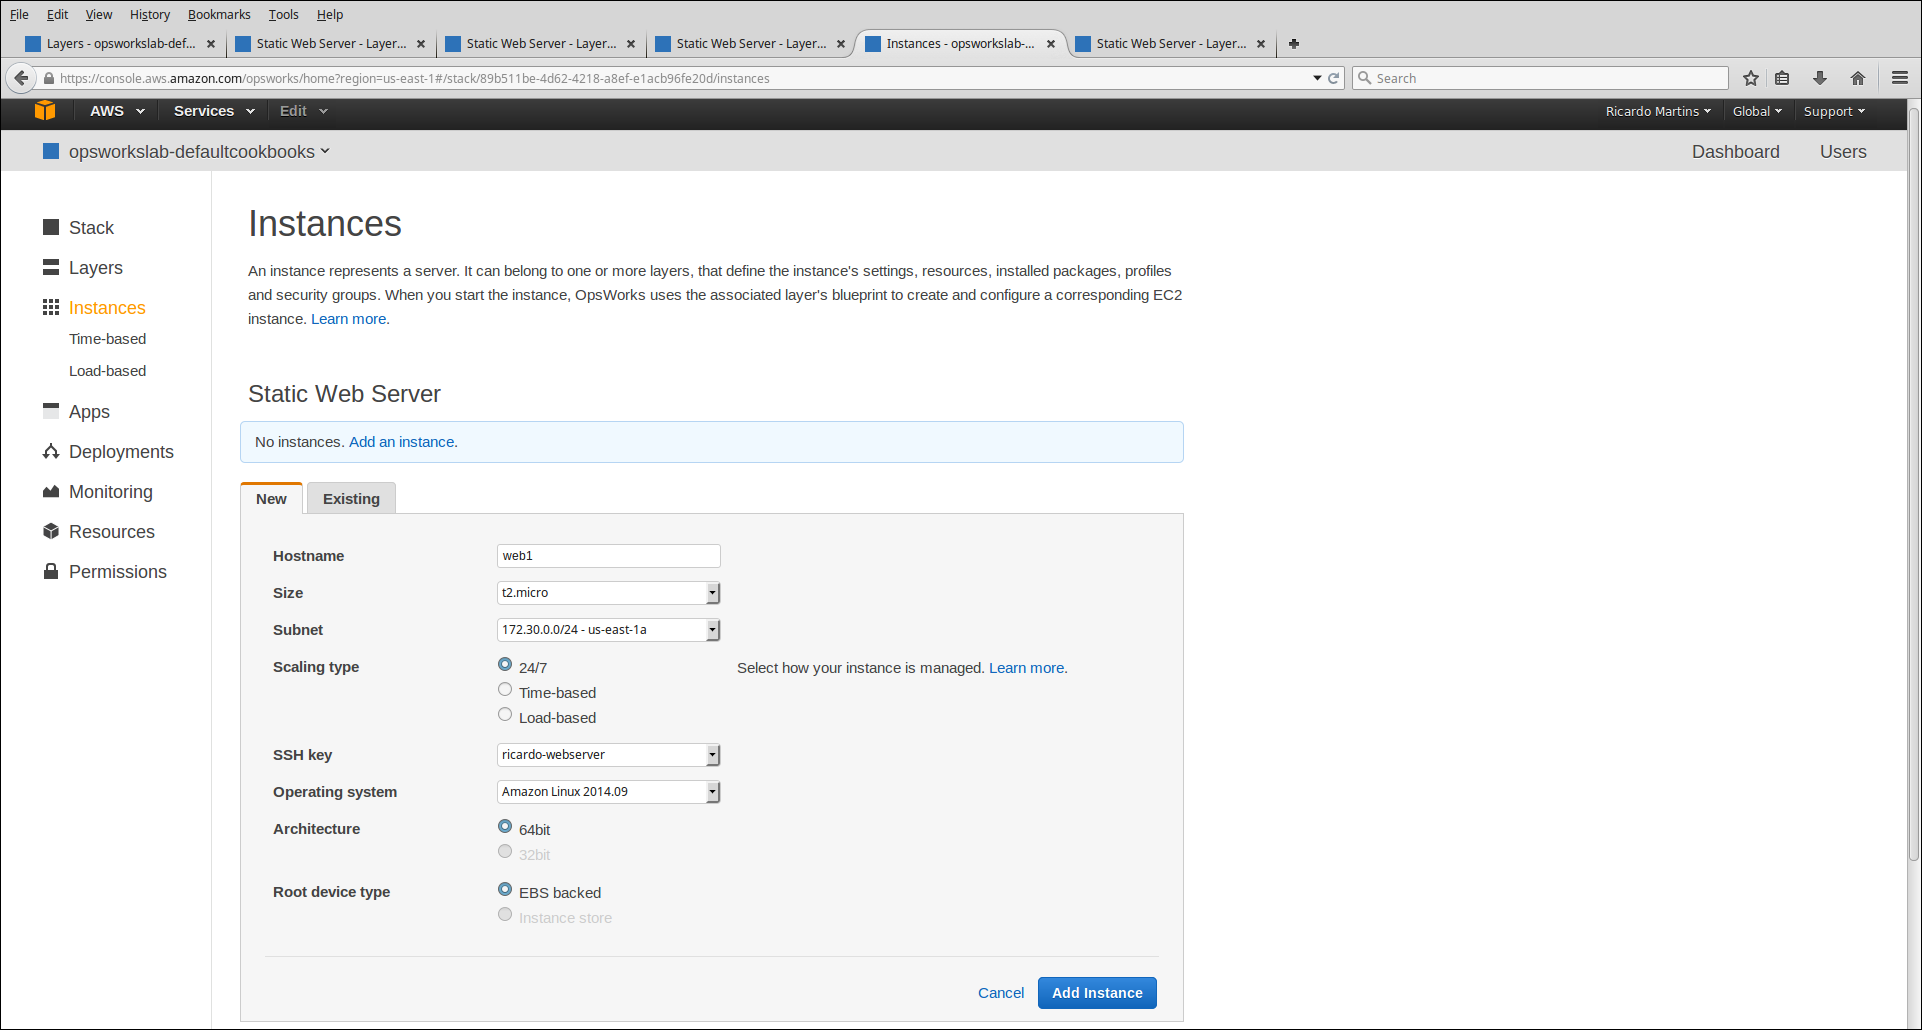Open Layers via its sidebar icon
Viewport: 1922px width, 1030px height.
pos(51,268)
